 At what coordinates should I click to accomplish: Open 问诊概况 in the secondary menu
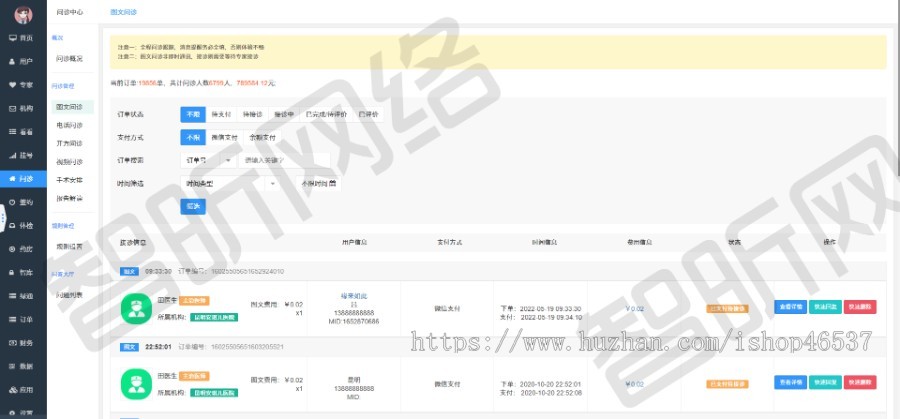coord(69,59)
